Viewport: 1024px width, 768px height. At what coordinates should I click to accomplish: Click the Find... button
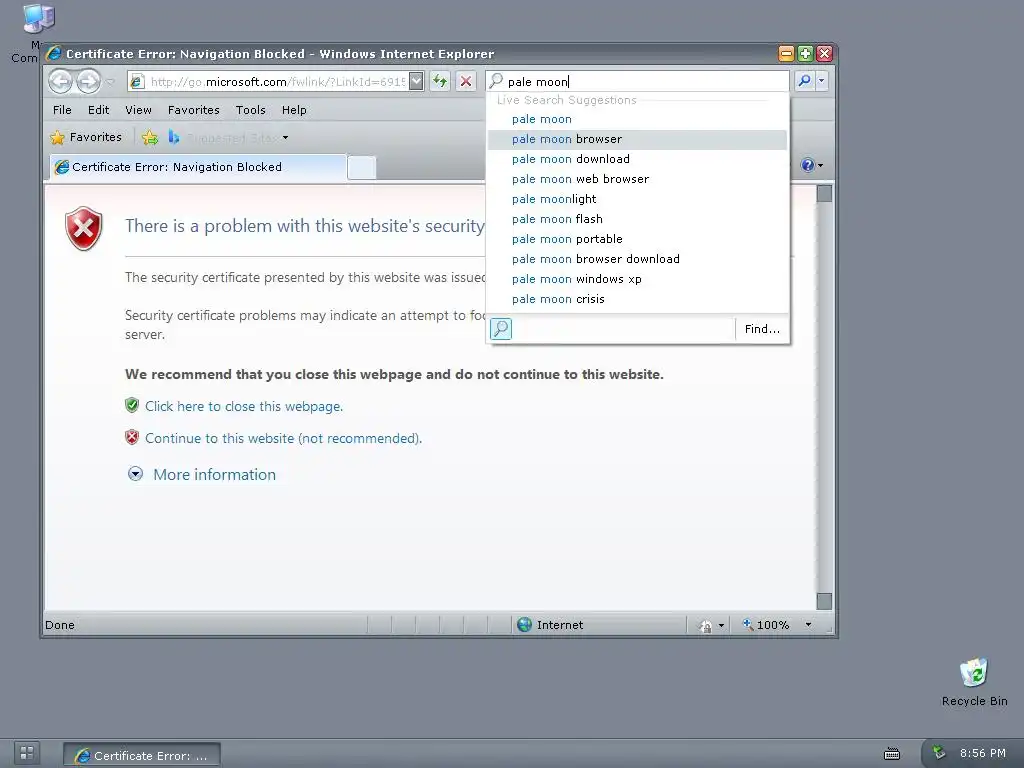tap(762, 328)
